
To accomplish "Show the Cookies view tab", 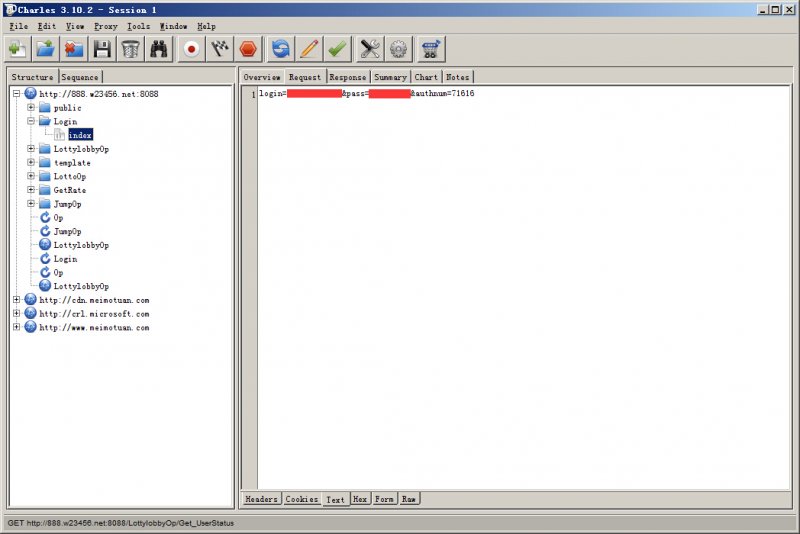I will (302, 499).
